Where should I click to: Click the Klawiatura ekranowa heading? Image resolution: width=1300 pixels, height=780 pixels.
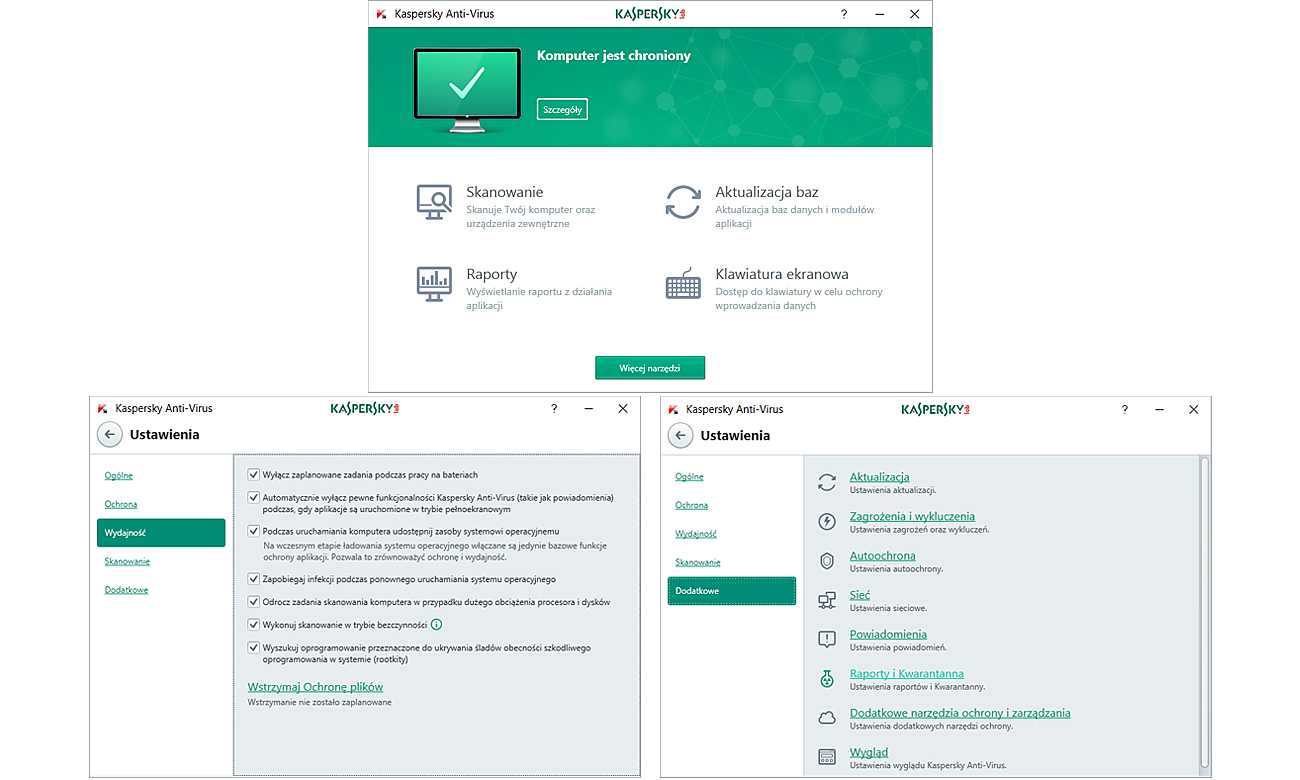(x=782, y=274)
